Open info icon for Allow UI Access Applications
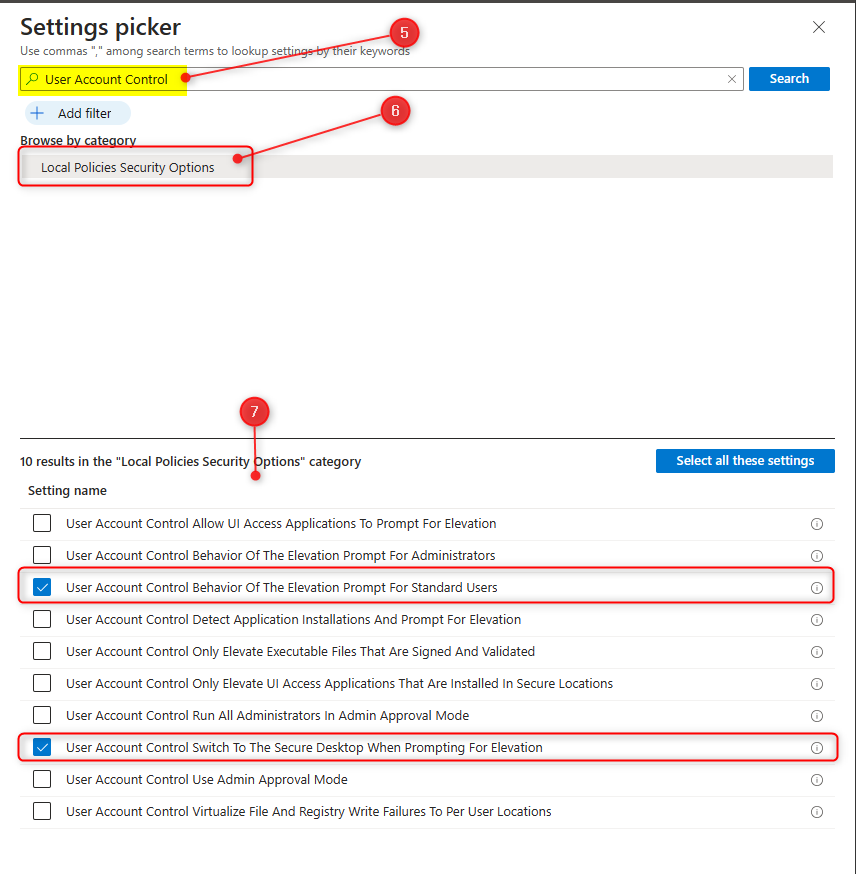Screen dimensions: 856x874 816,524
